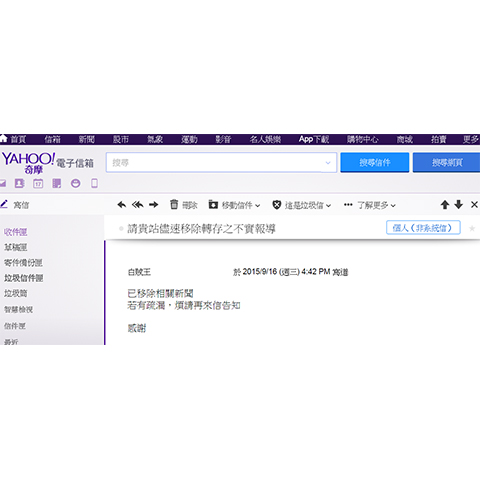Delete the message with the trash icon
The height and width of the screenshot is (480, 480).
pos(174,204)
